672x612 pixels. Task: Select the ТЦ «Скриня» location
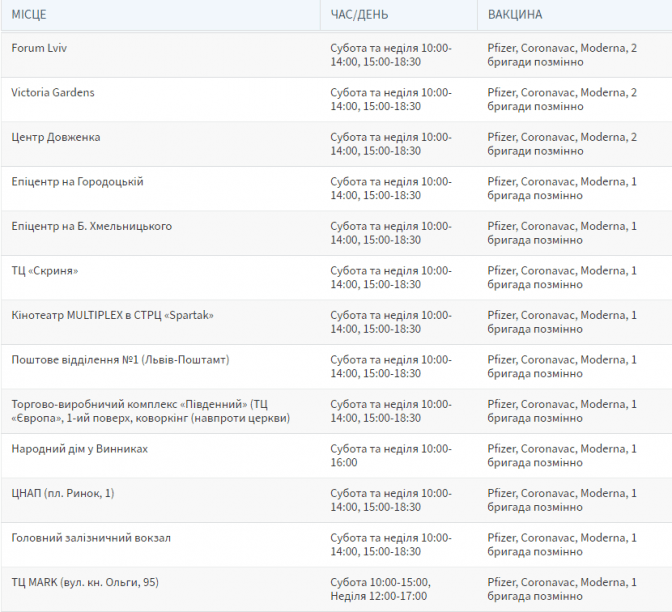click(45, 270)
